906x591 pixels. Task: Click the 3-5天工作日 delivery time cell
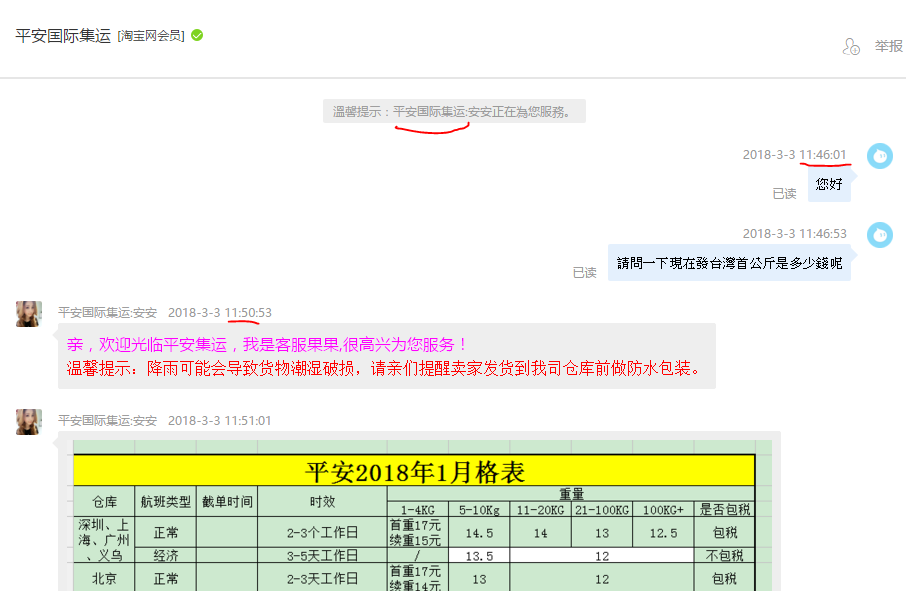[322, 555]
